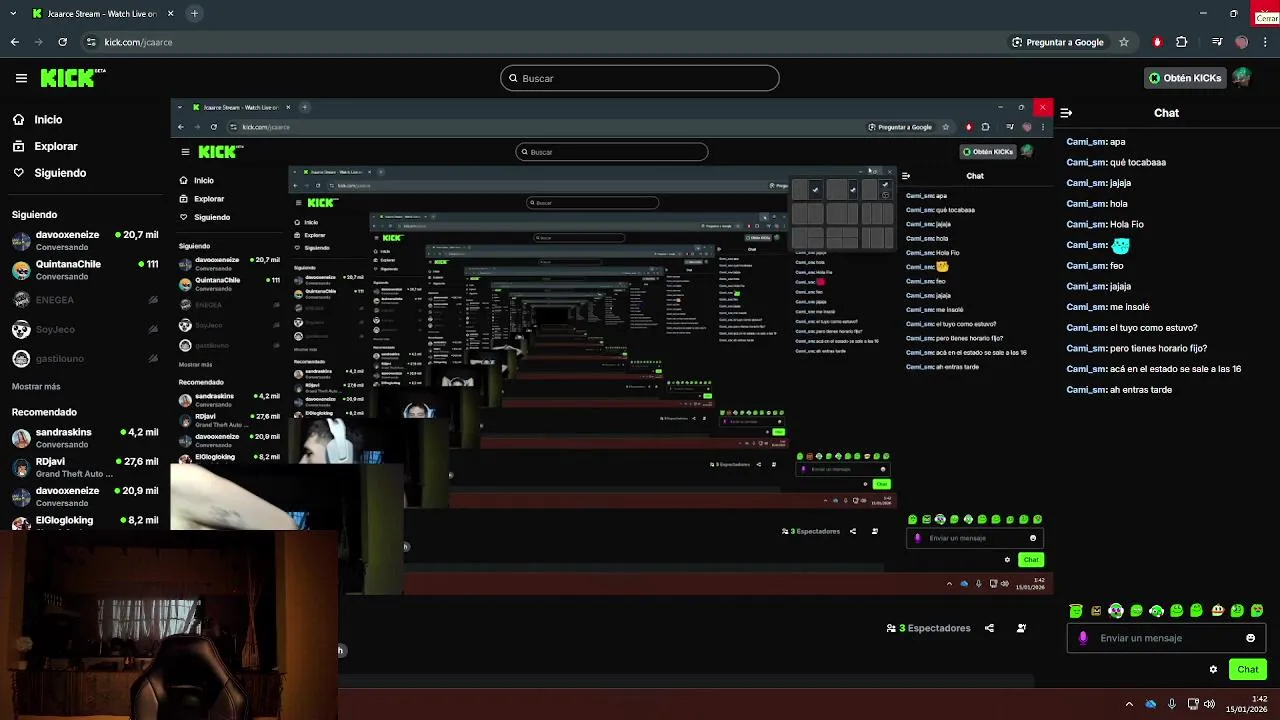Click Preguntar a Google in the address bar
This screenshot has height=720, width=1280.
[x=1057, y=42]
